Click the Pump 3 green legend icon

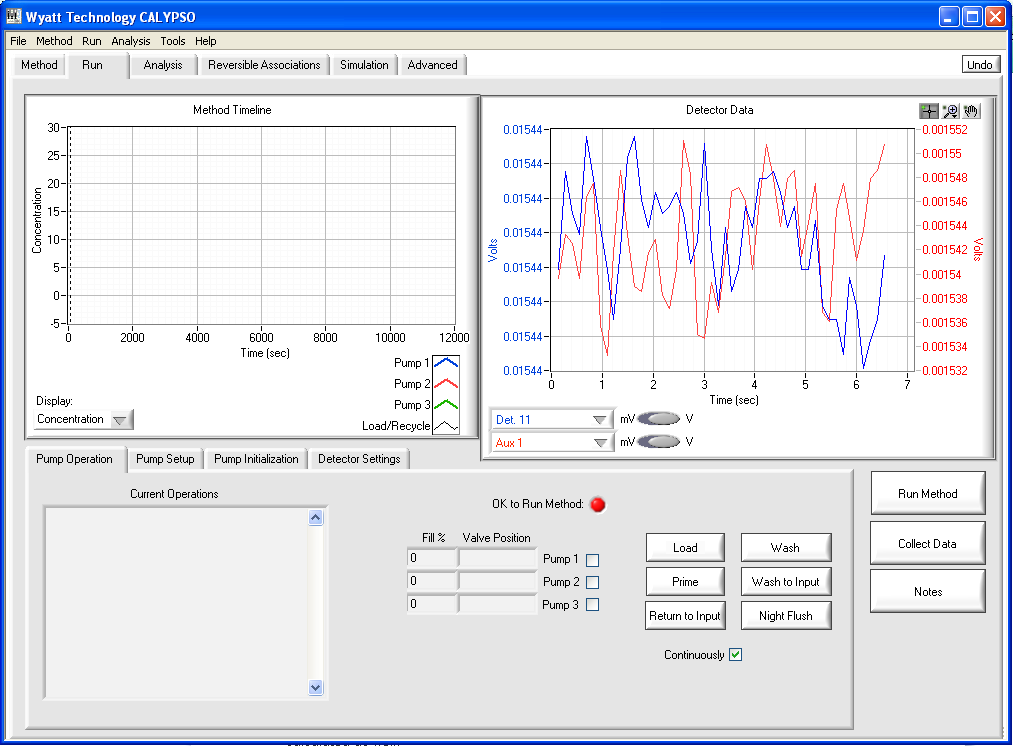point(445,405)
